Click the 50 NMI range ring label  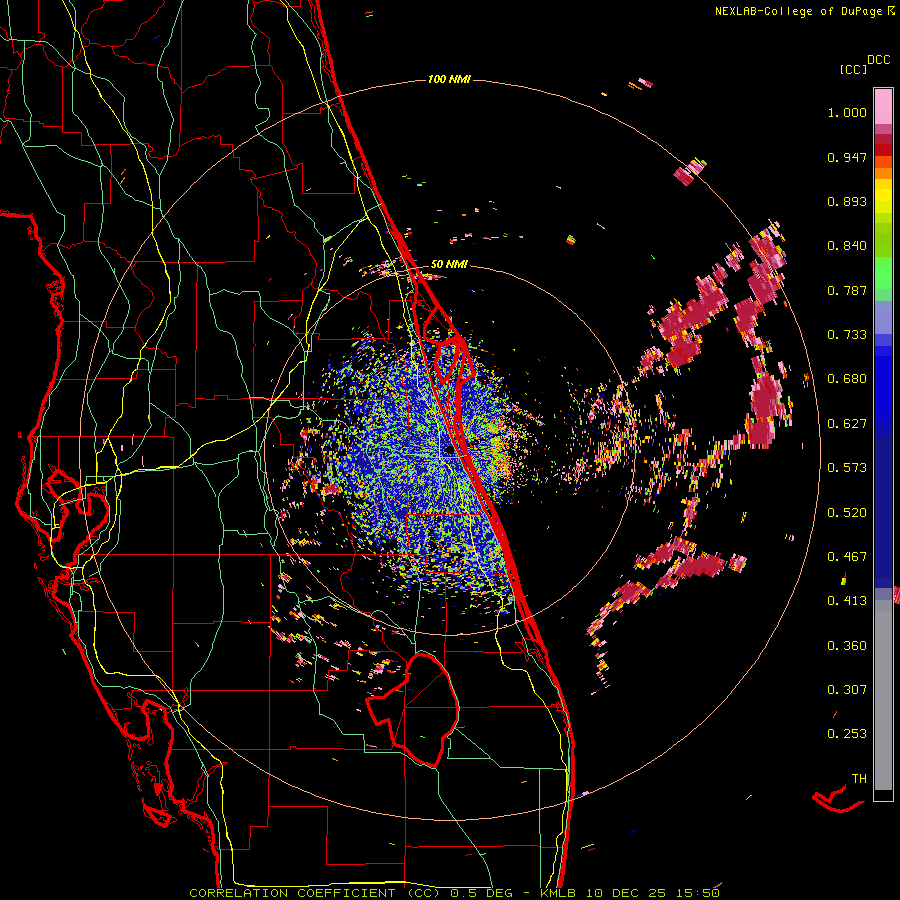click(449, 265)
